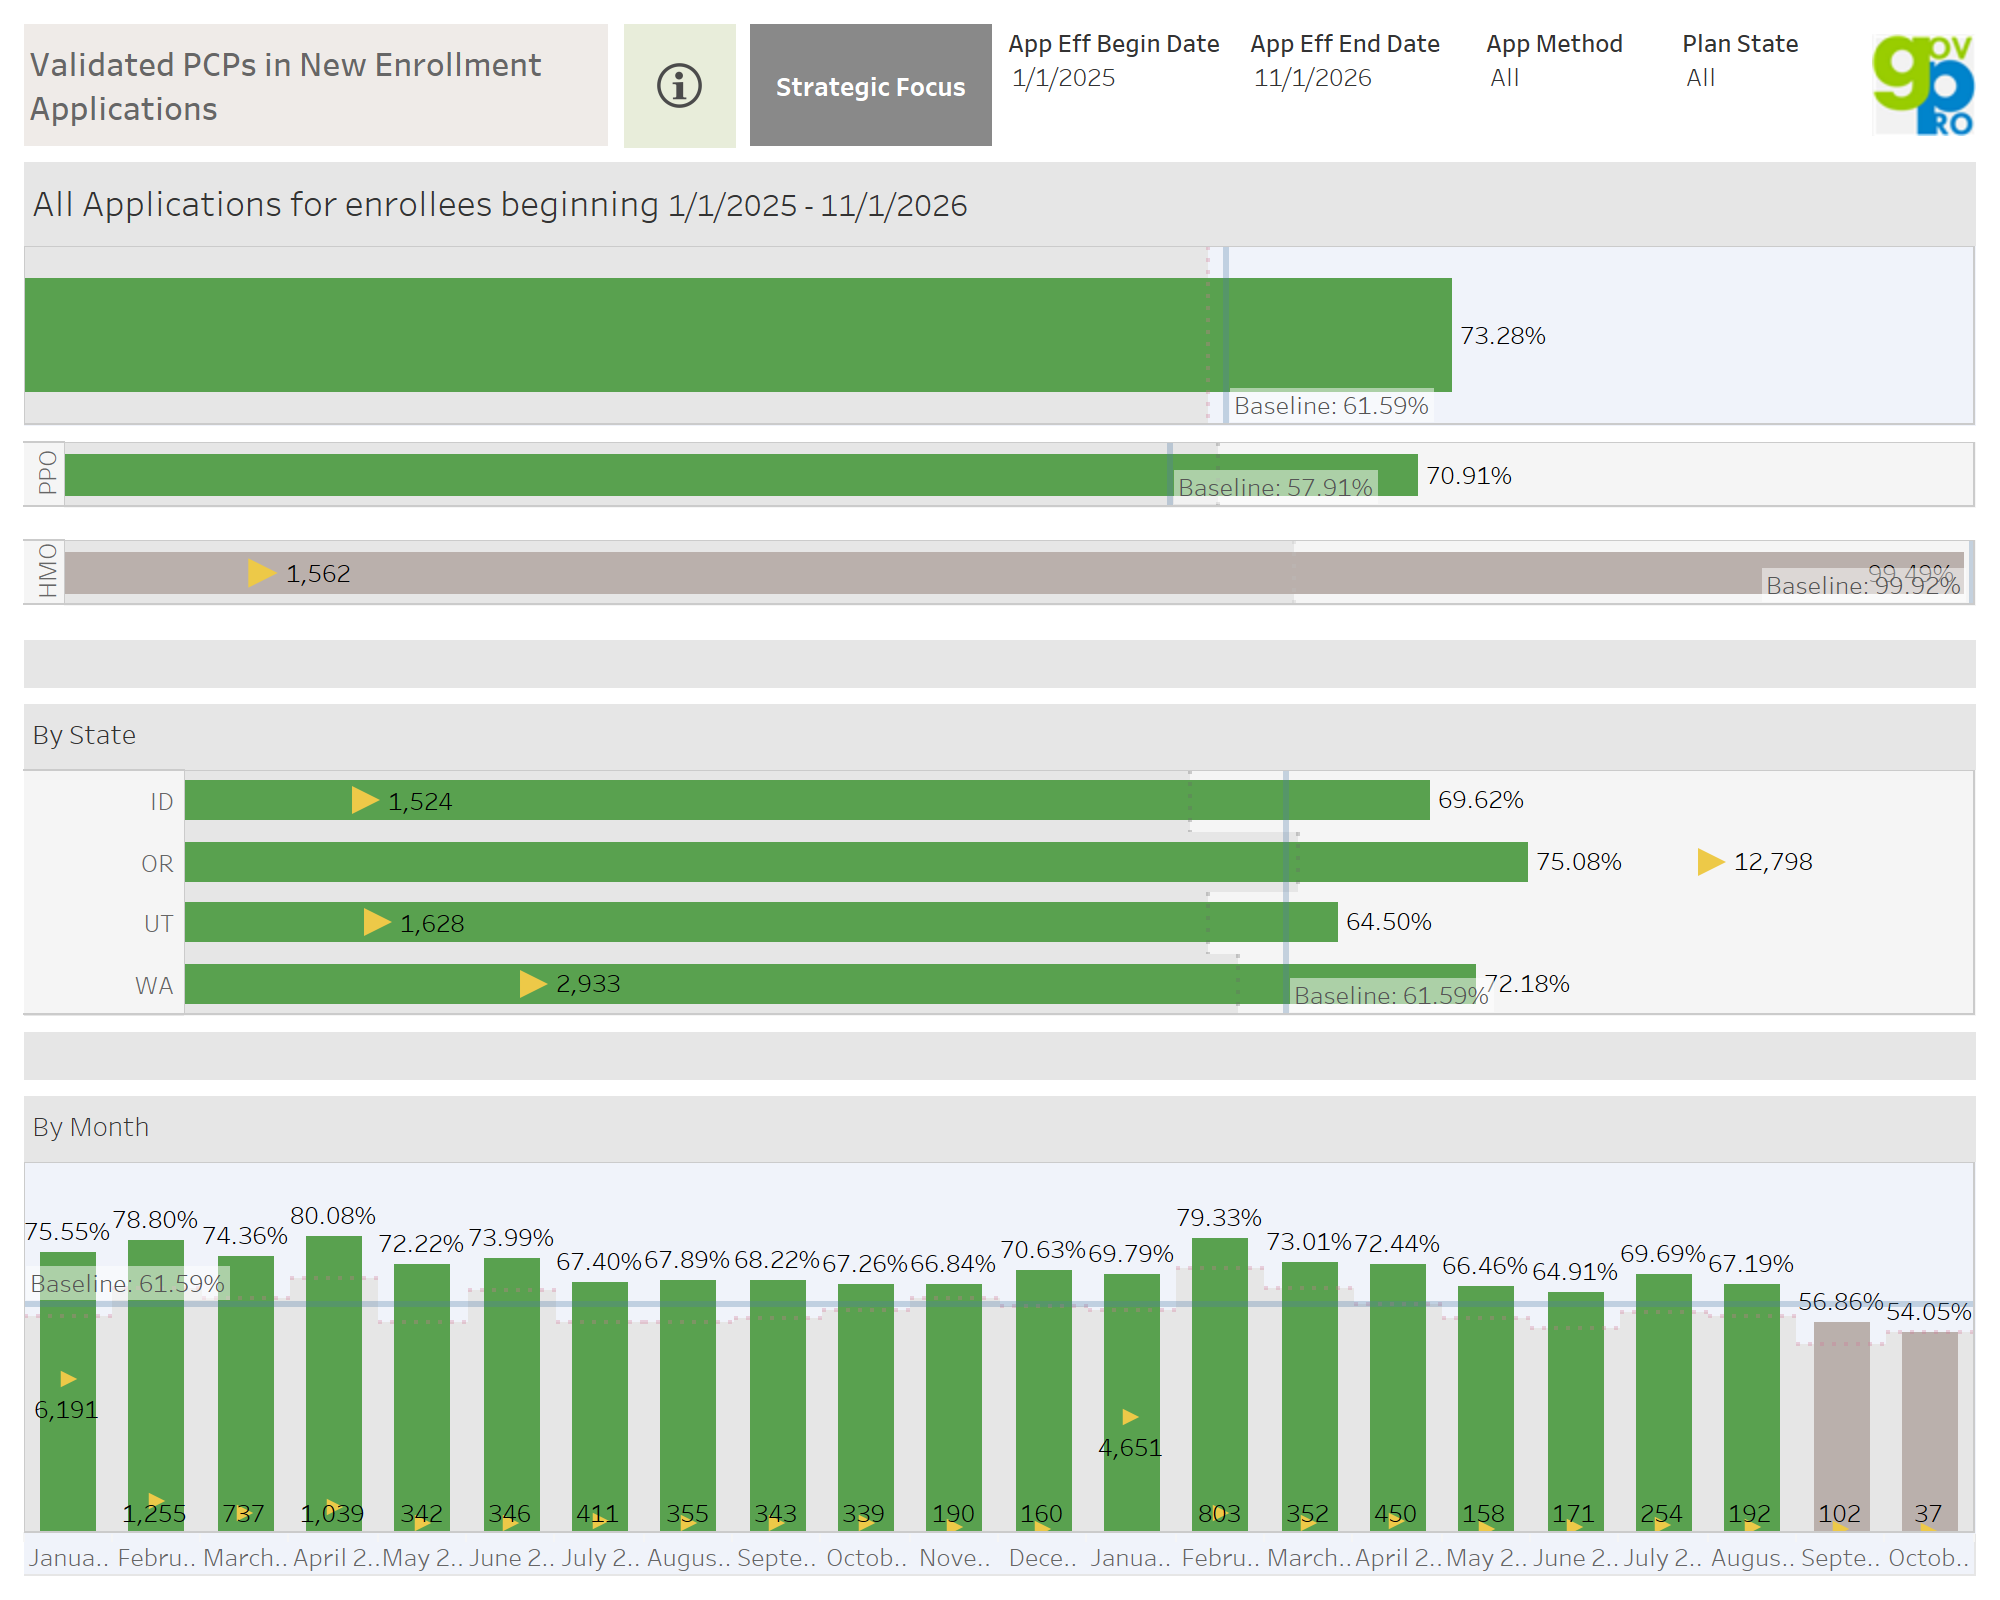Select the Baseline: 57.91% reference label
The width and height of the screenshot is (2000, 1600).
tap(1275, 487)
